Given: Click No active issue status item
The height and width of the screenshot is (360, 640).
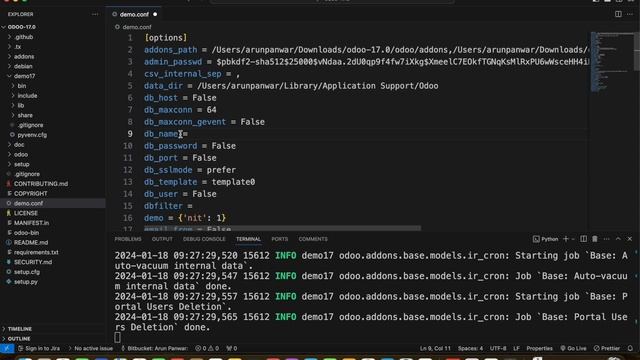Looking at the screenshot, I should pyautogui.click(x=91, y=349).
